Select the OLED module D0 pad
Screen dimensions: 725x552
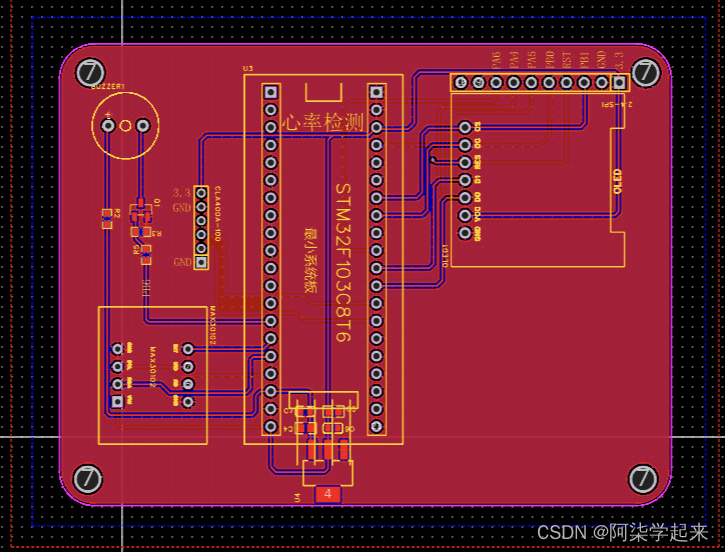[465, 197]
